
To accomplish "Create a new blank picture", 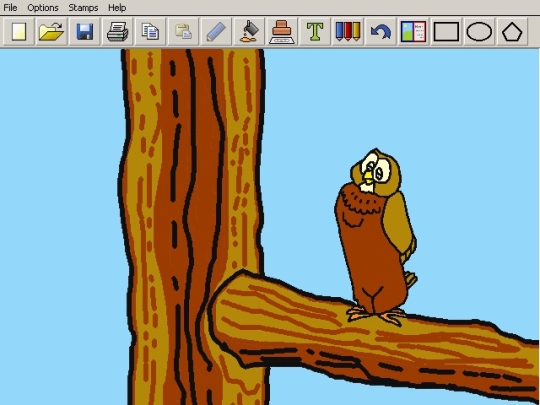I will point(19,32).
